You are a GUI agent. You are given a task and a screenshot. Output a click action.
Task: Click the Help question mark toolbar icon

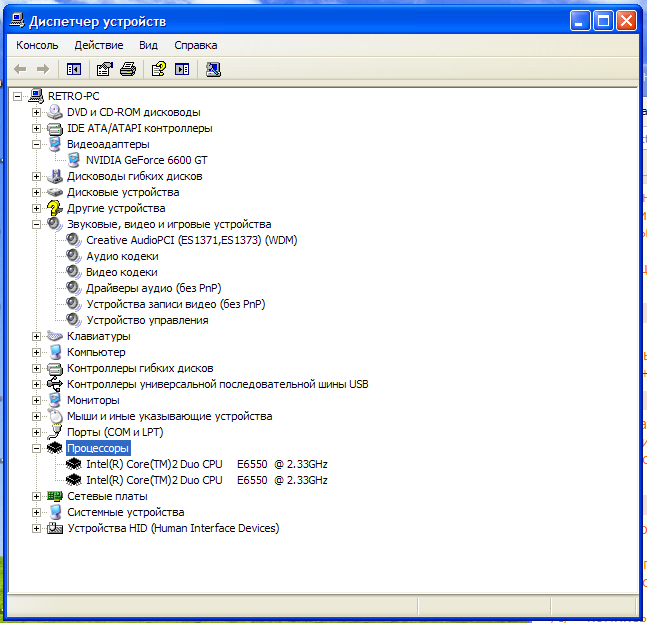point(159,69)
